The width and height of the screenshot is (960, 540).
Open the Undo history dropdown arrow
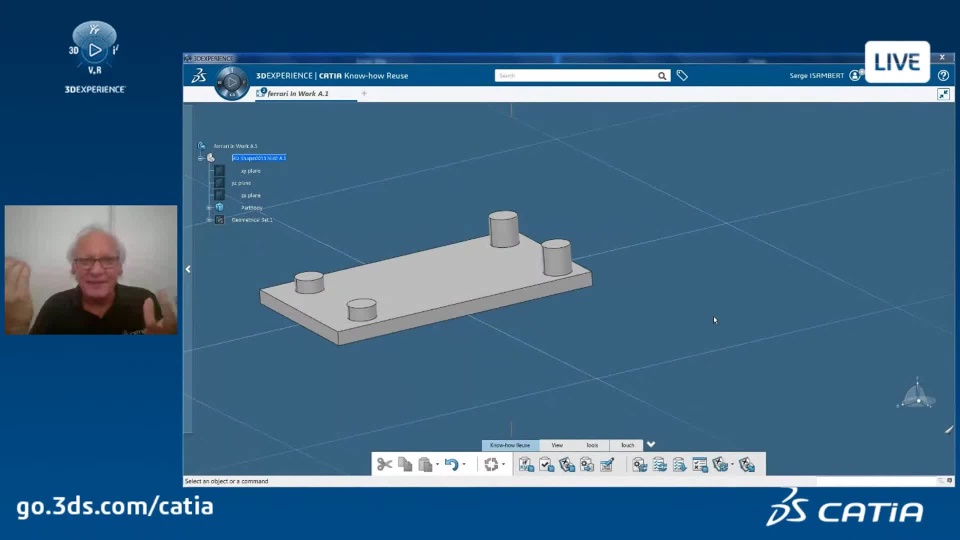(464, 465)
